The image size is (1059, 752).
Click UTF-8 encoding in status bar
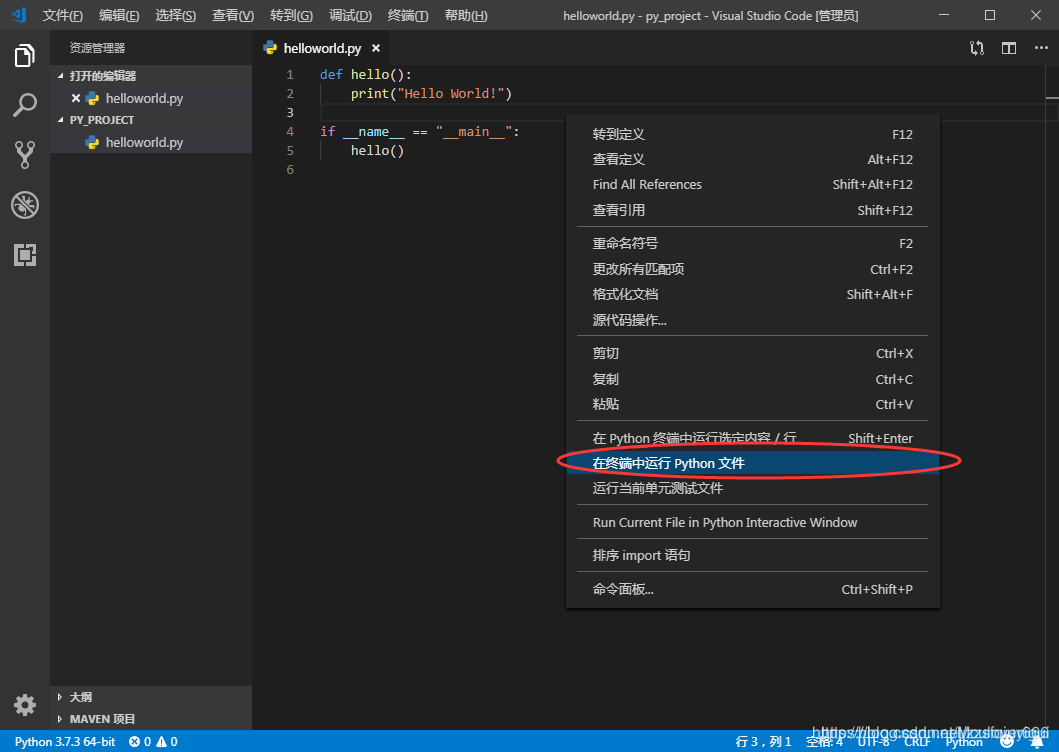pyautogui.click(x=873, y=741)
